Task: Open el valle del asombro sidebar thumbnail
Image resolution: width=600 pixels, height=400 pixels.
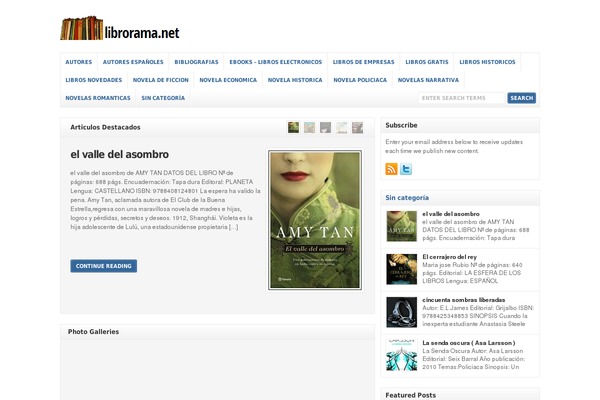Action: tap(401, 226)
